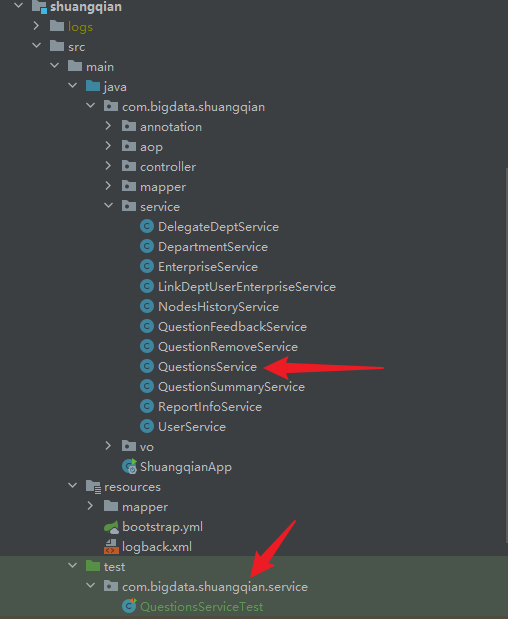508x619 pixels.
Task: Click the bootstrap.yml Spring config icon
Action: coord(111,527)
